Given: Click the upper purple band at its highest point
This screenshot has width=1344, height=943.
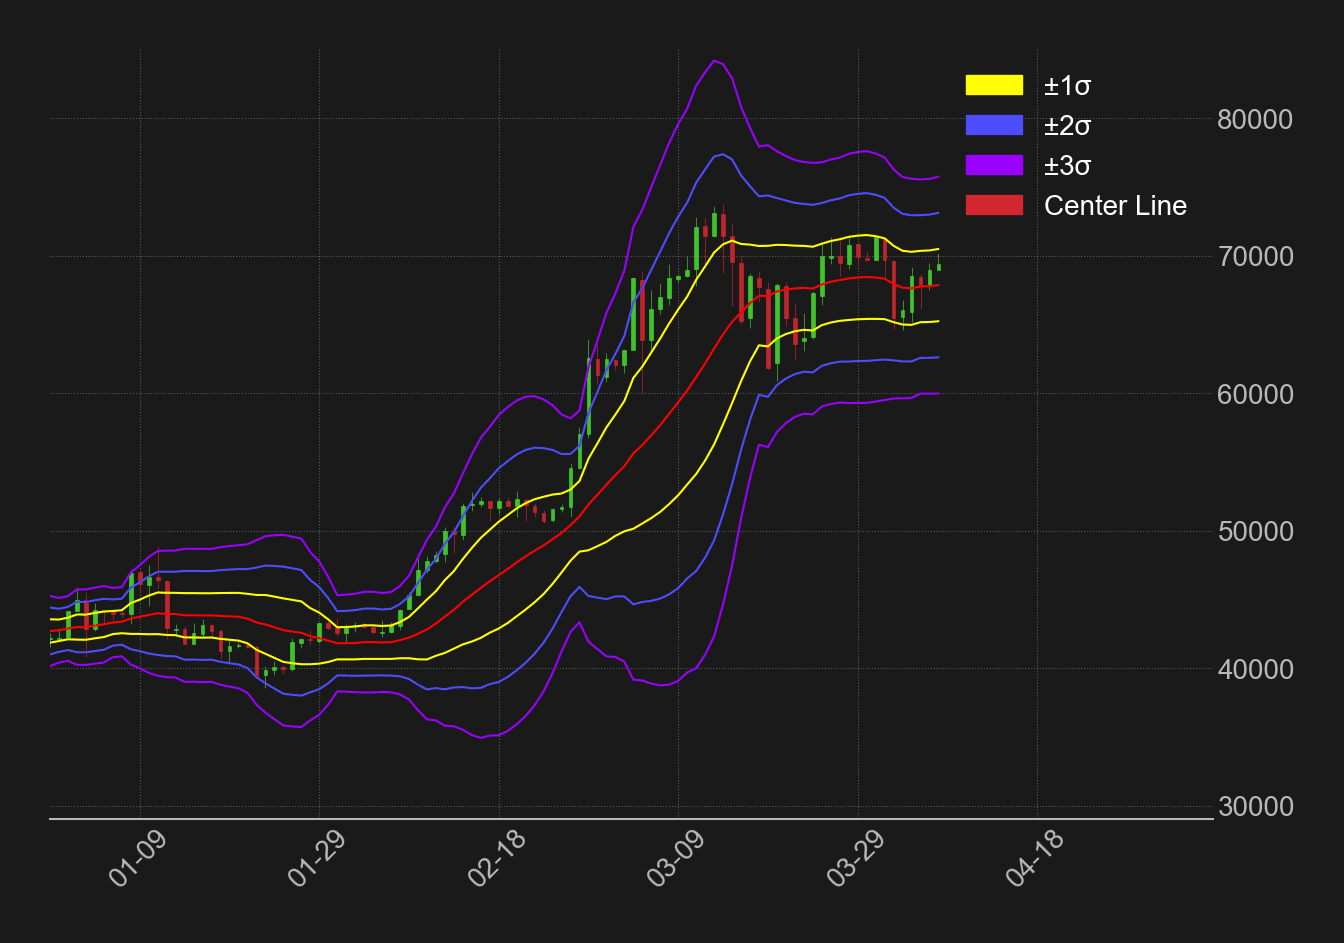Looking at the screenshot, I should [x=716, y=60].
